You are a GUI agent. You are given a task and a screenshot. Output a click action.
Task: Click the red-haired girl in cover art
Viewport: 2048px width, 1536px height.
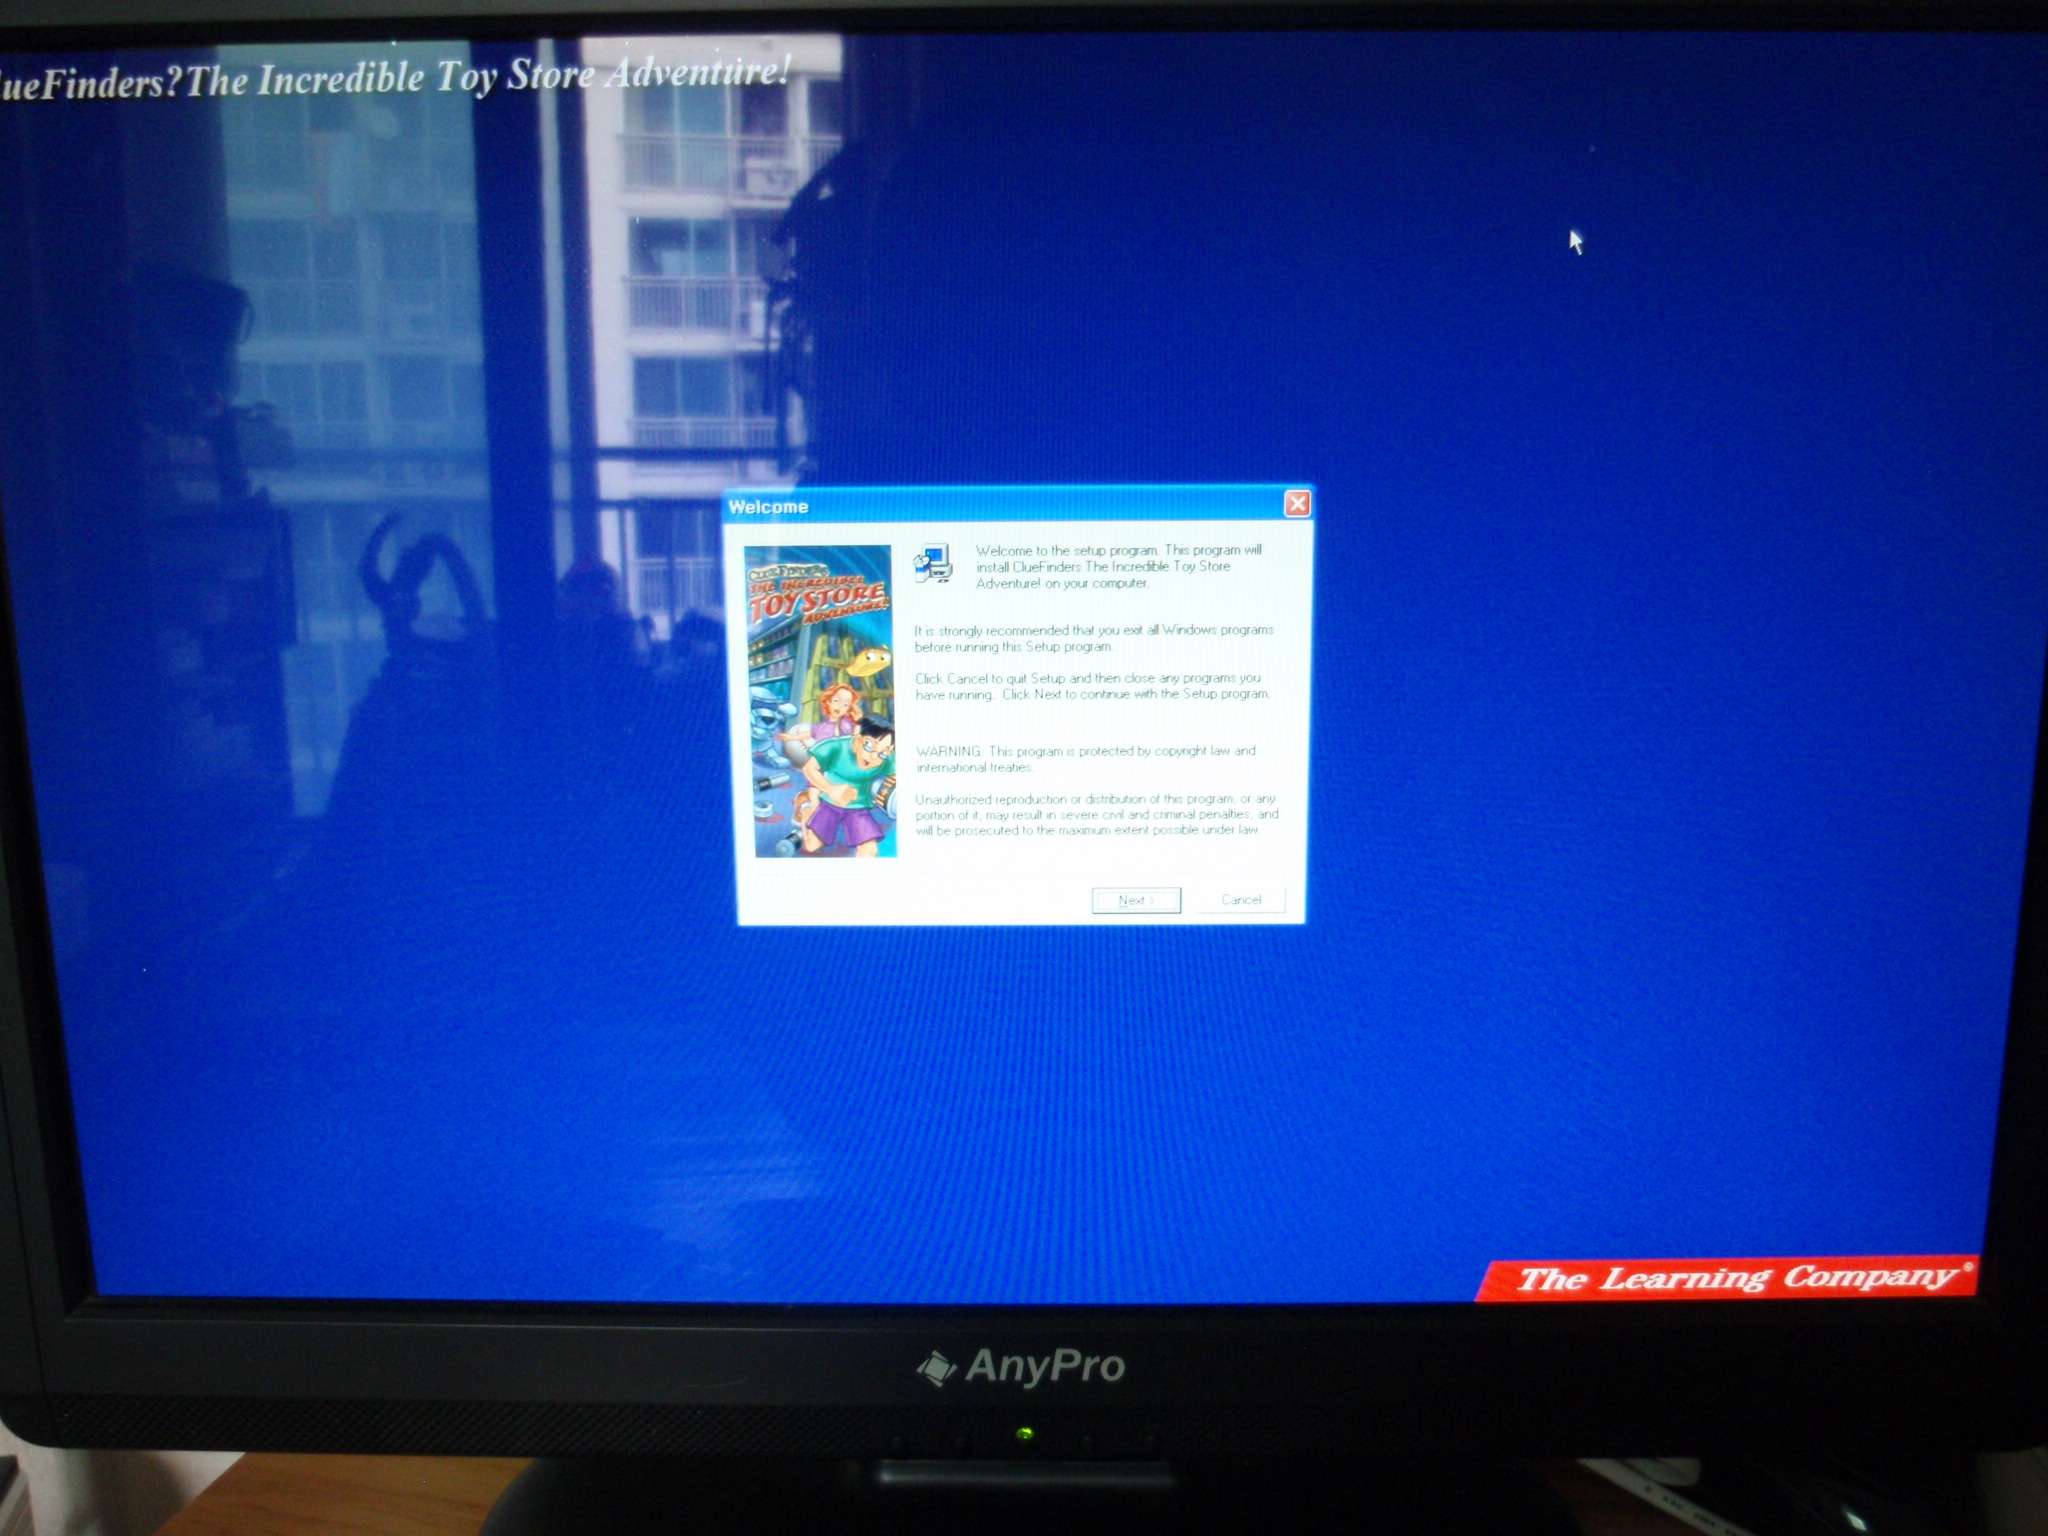837,705
